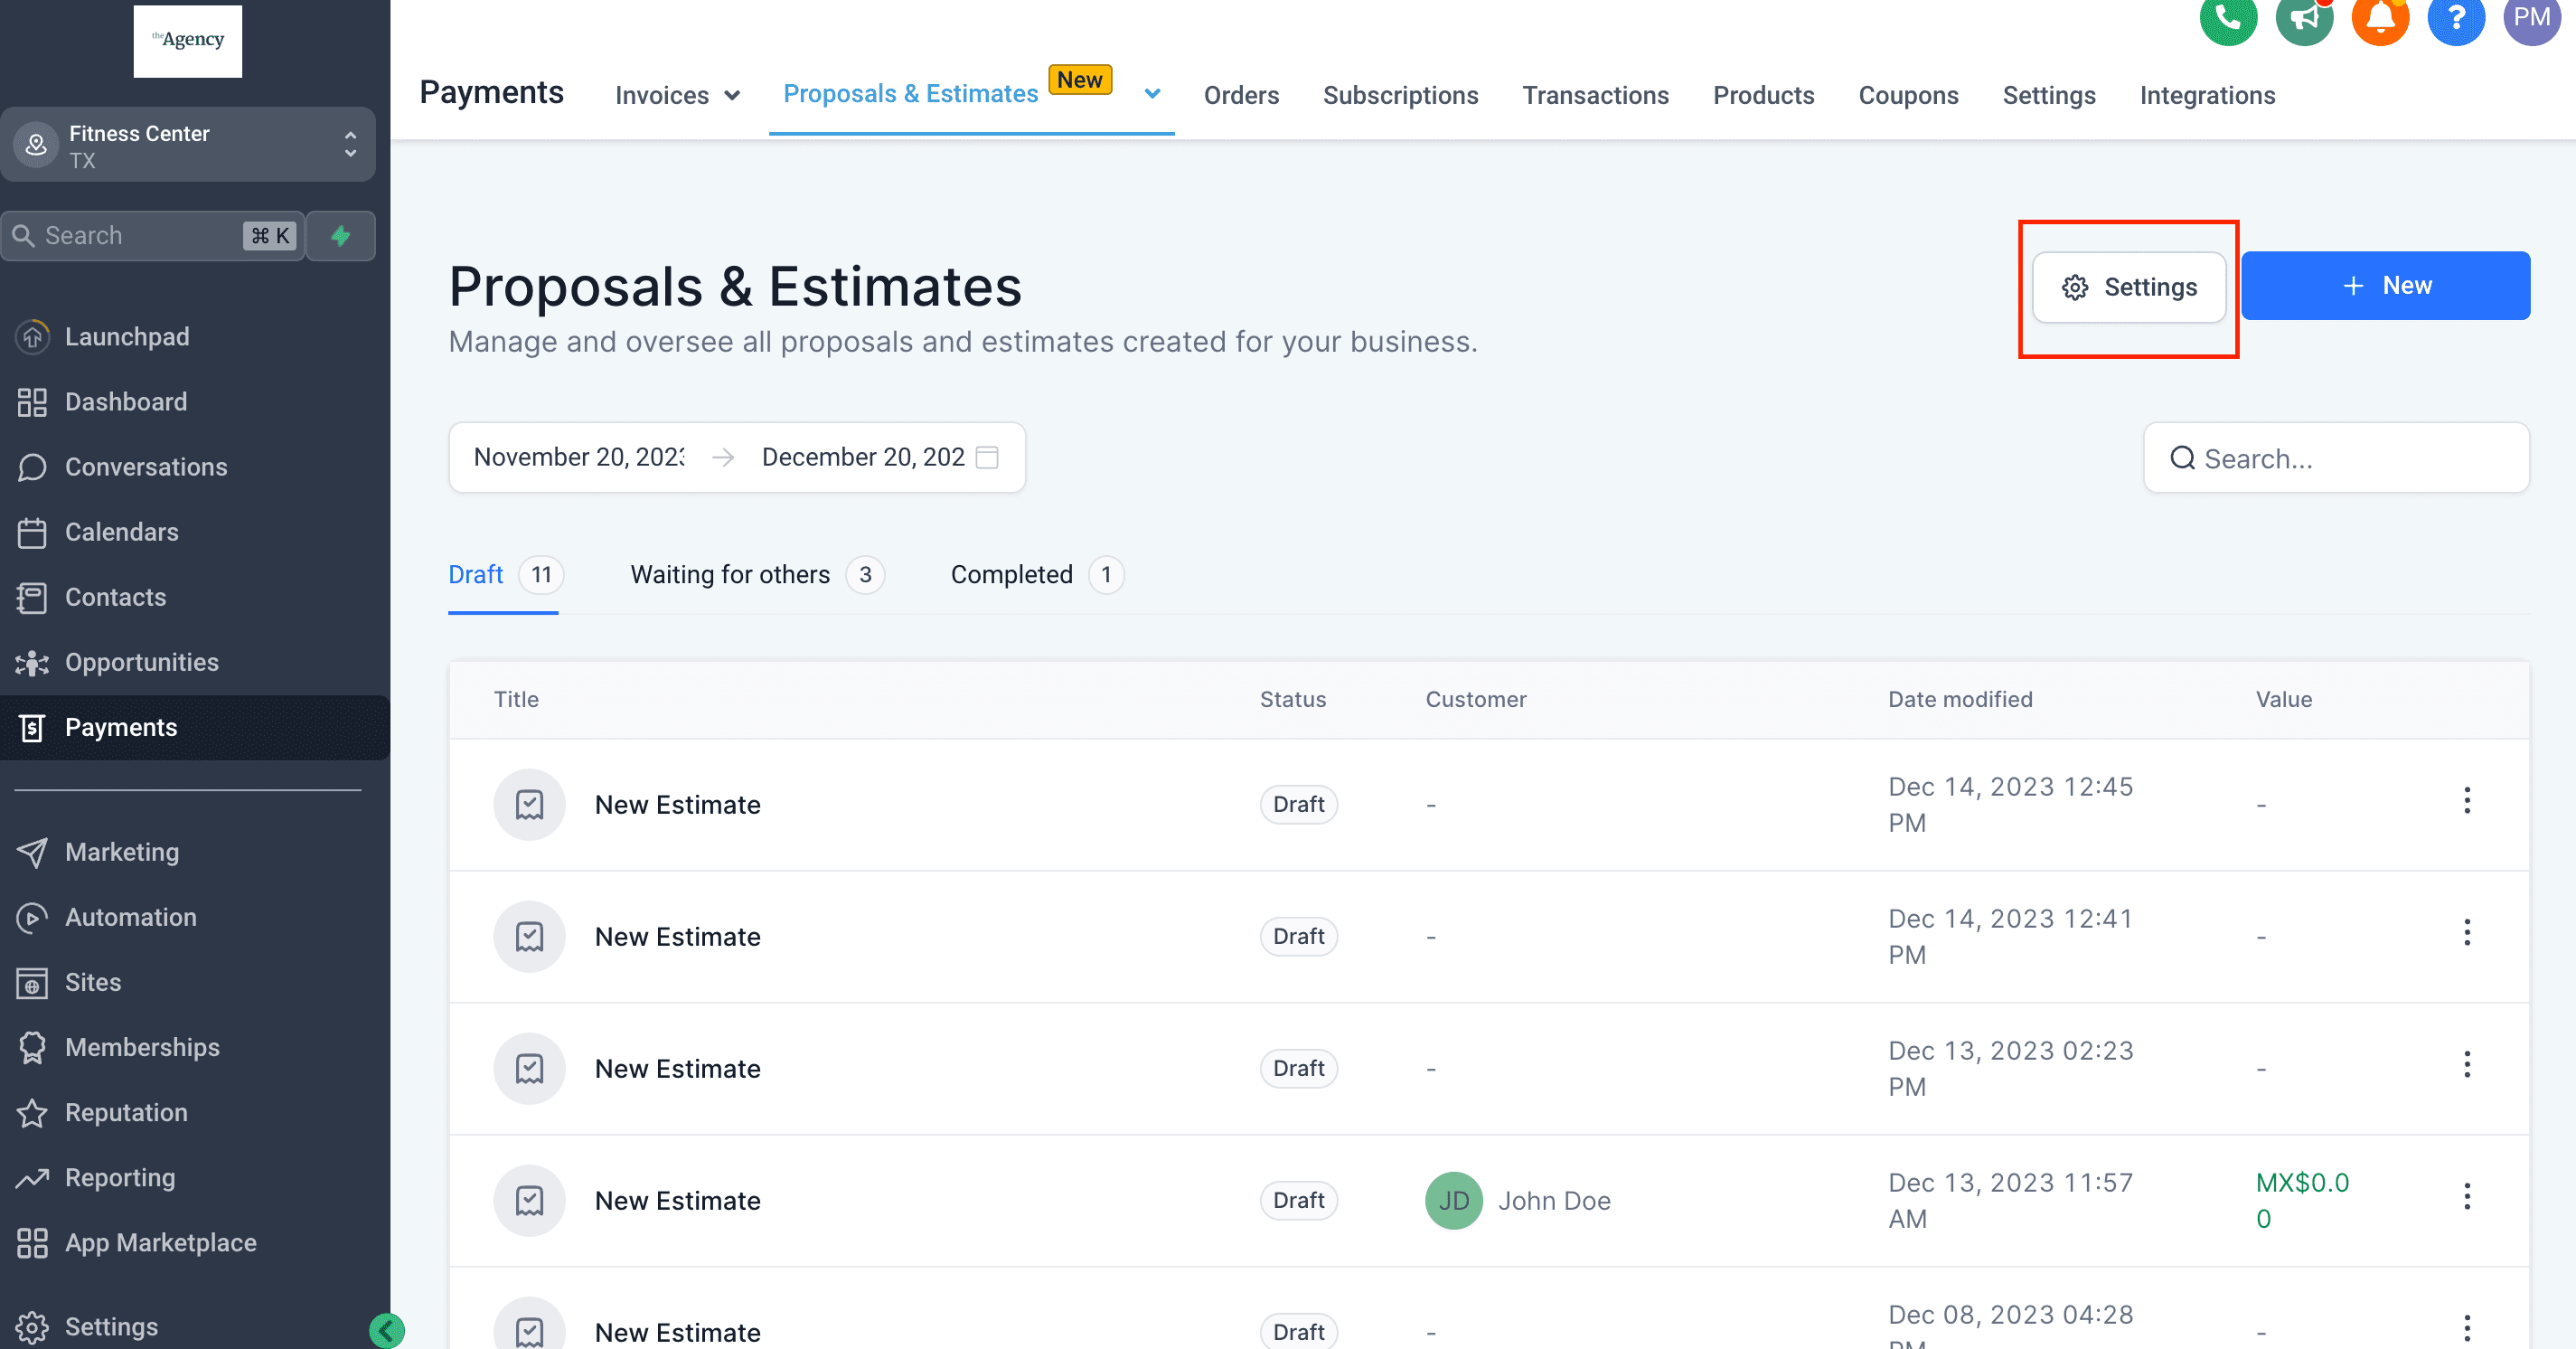2576x1349 pixels.
Task: Open the Coupons tab
Action: tap(1908, 96)
